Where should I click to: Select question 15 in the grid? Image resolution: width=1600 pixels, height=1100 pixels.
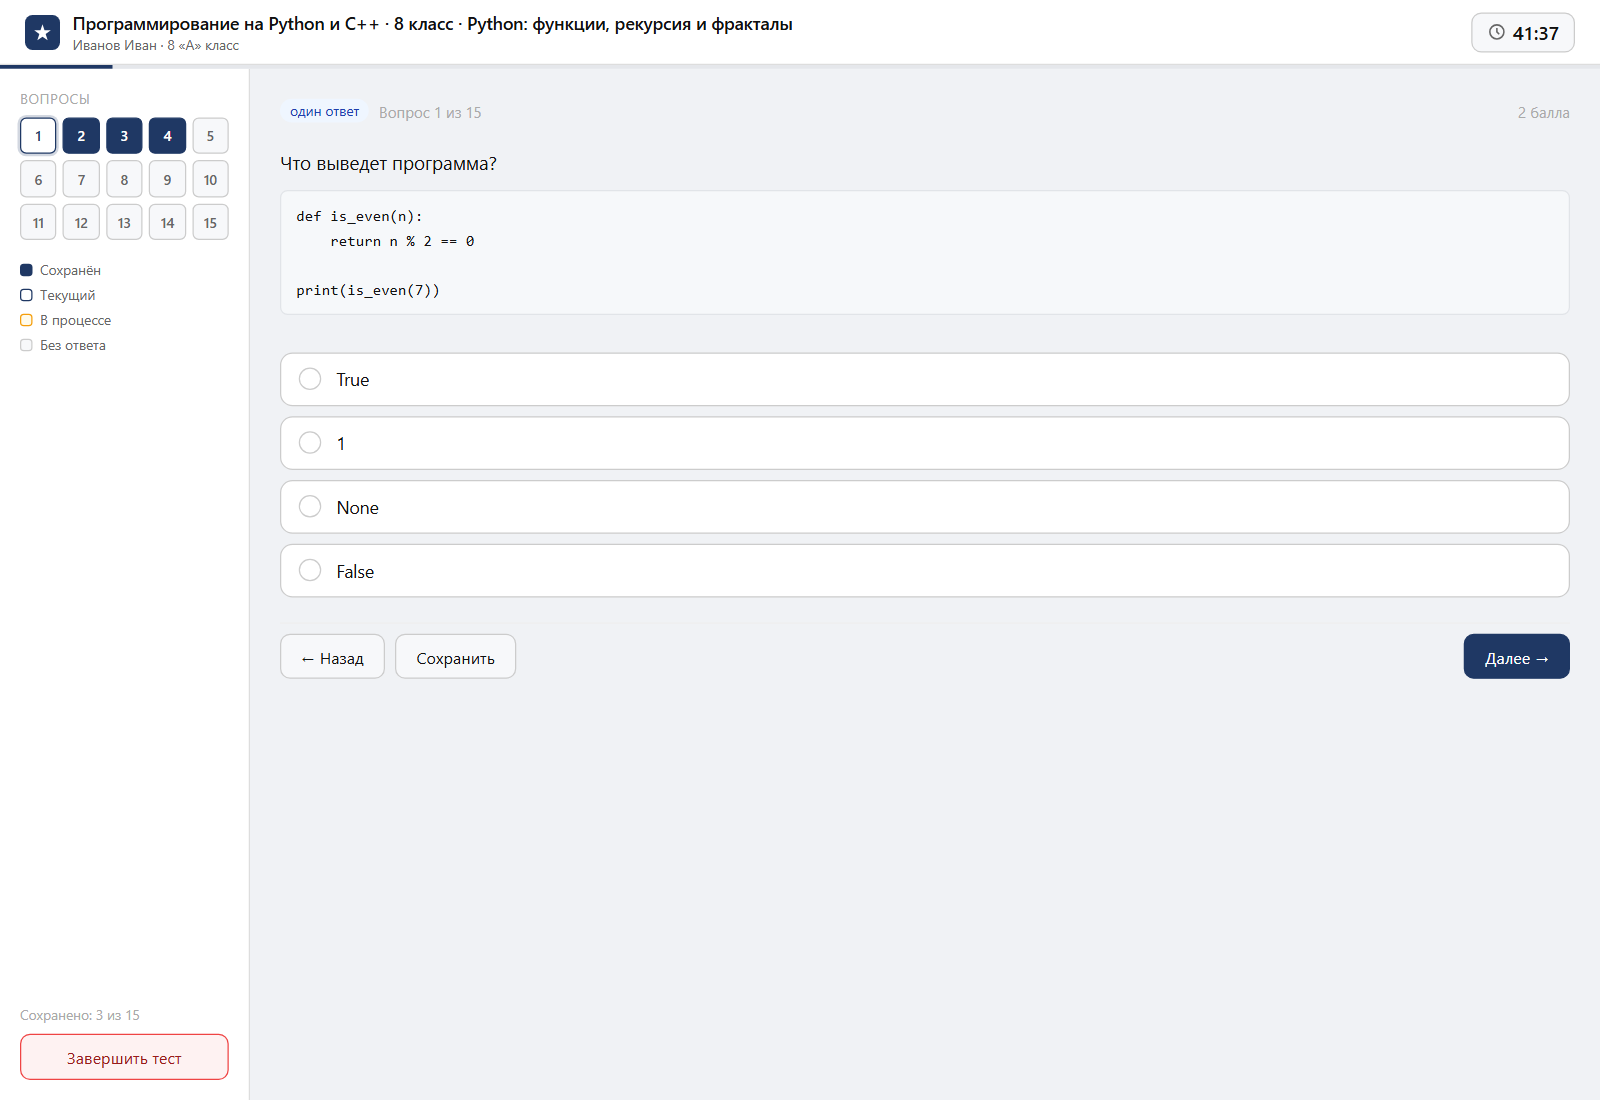click(210, 223)
